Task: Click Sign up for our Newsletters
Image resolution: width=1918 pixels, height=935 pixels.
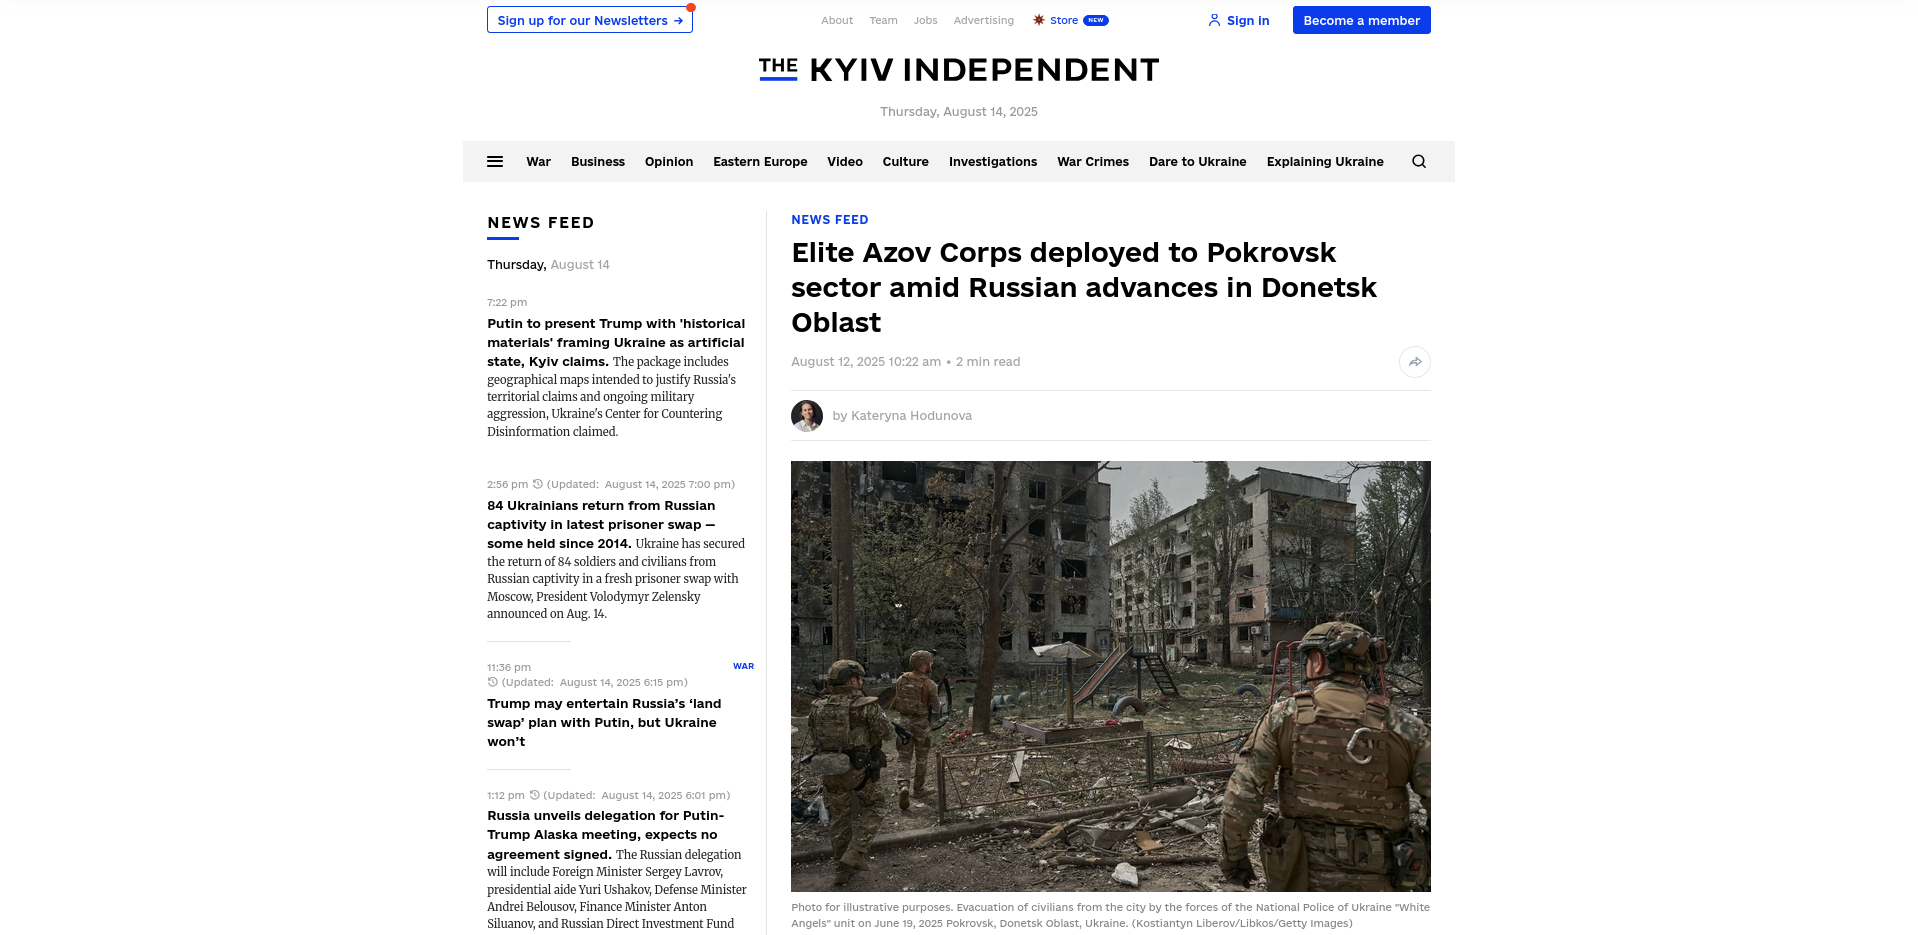Action: 590,20
